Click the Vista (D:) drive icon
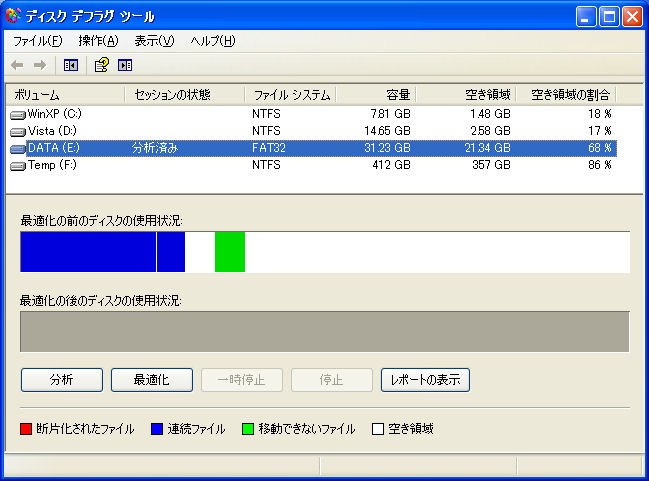This screenshot has height=481, width=649. [x=18, y=132]
